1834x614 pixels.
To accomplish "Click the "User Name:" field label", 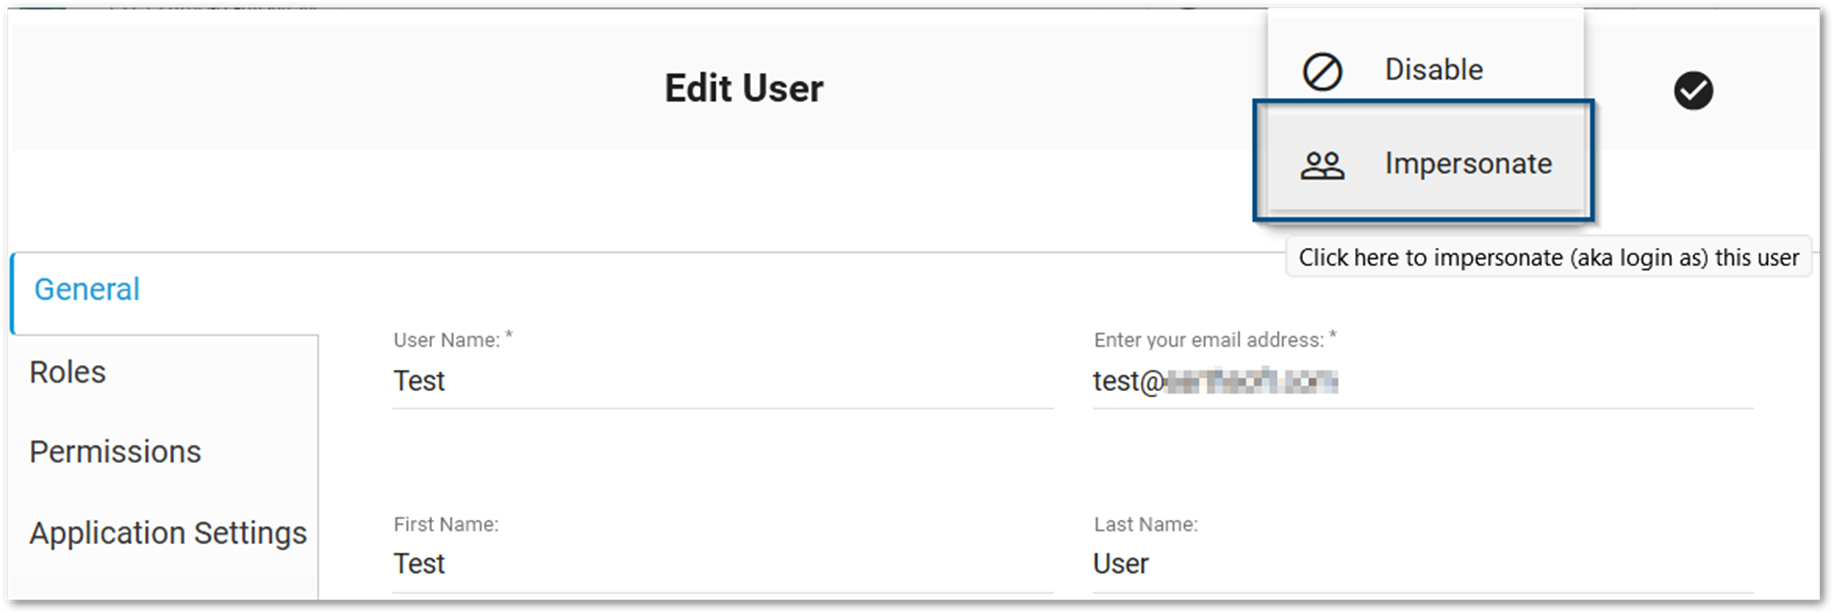I will point(447,340).
